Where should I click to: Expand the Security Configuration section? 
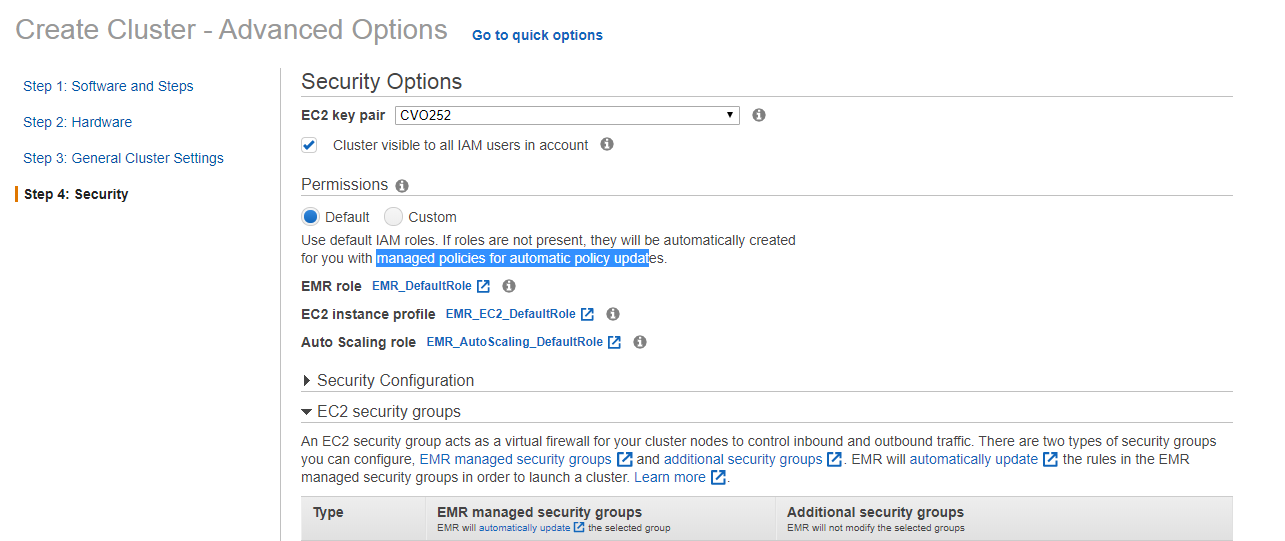point(307,381)
